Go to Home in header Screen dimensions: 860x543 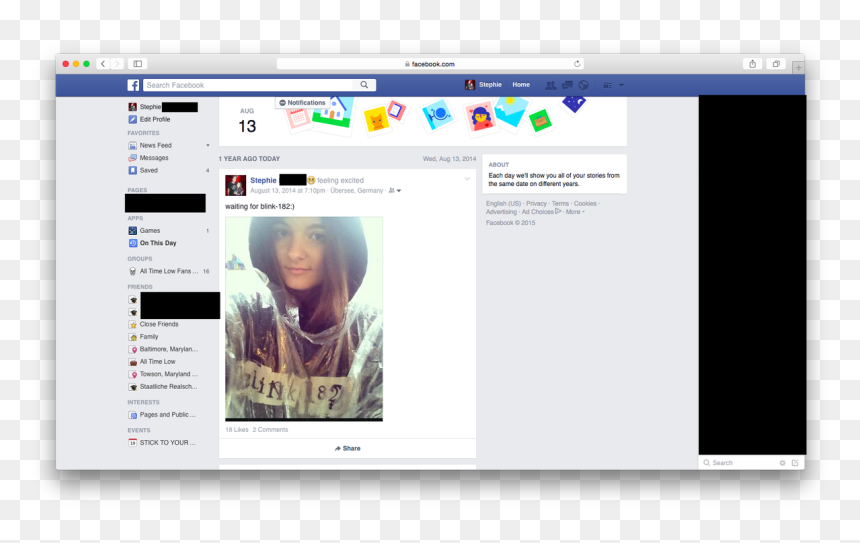tap(521, 84)
